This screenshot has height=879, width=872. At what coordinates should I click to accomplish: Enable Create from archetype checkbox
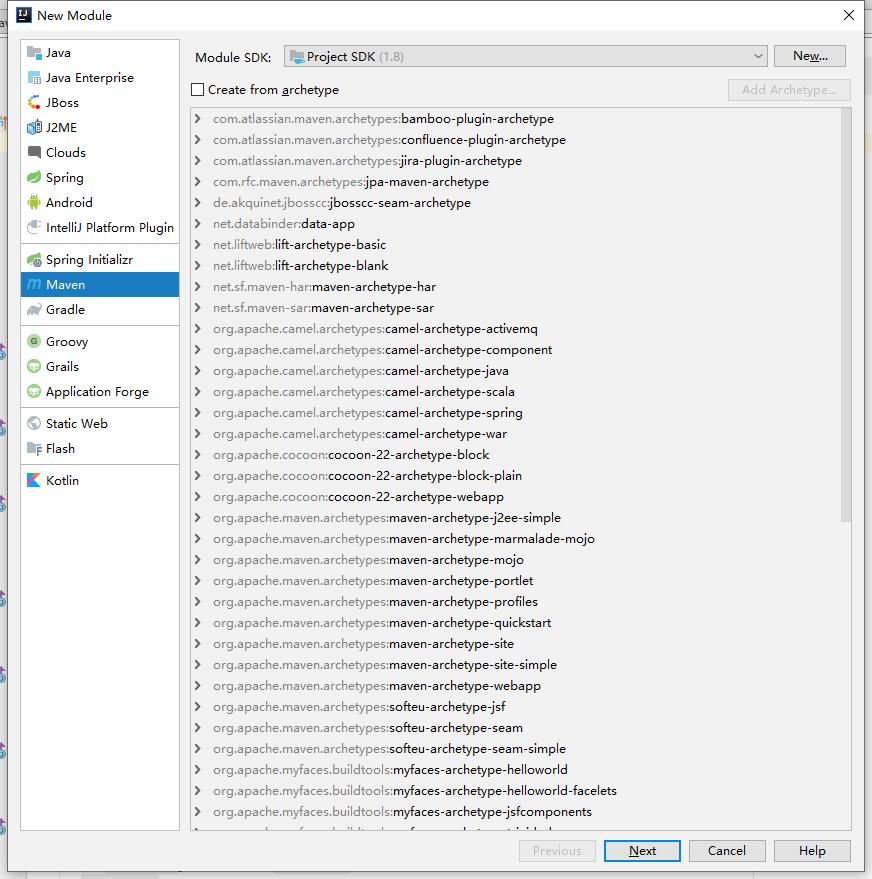click(x=198, y=90)
